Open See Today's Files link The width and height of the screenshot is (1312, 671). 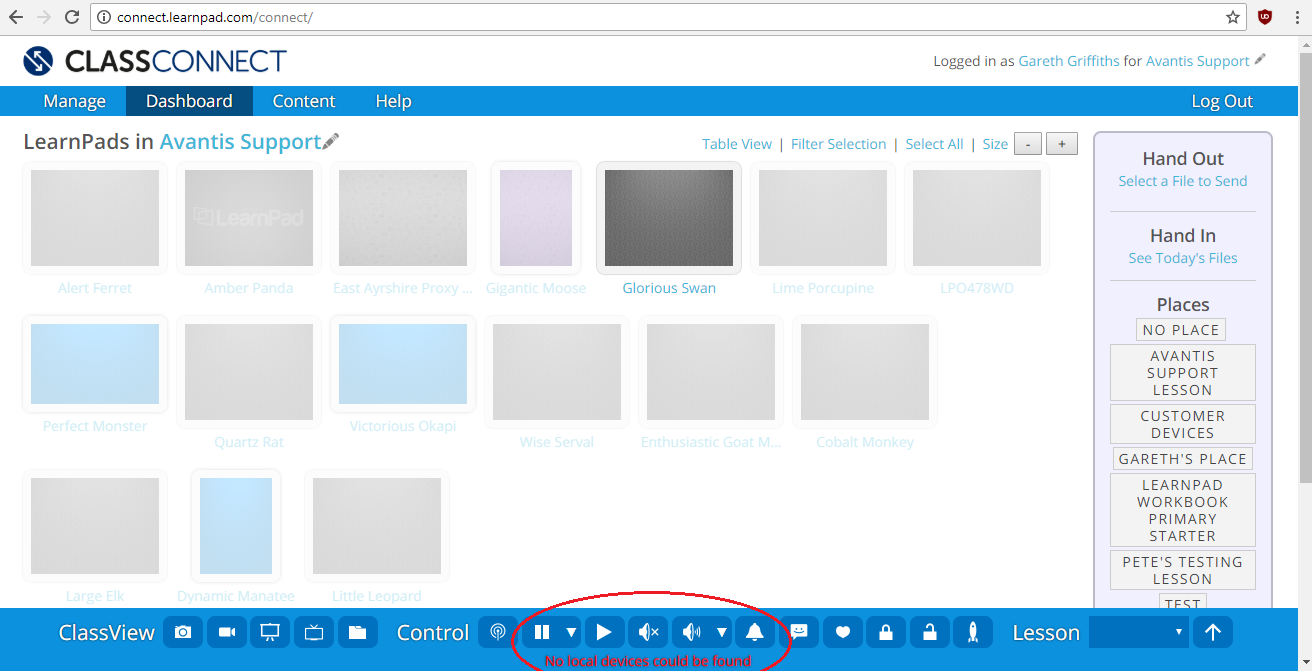click(x=1183, y=258)
